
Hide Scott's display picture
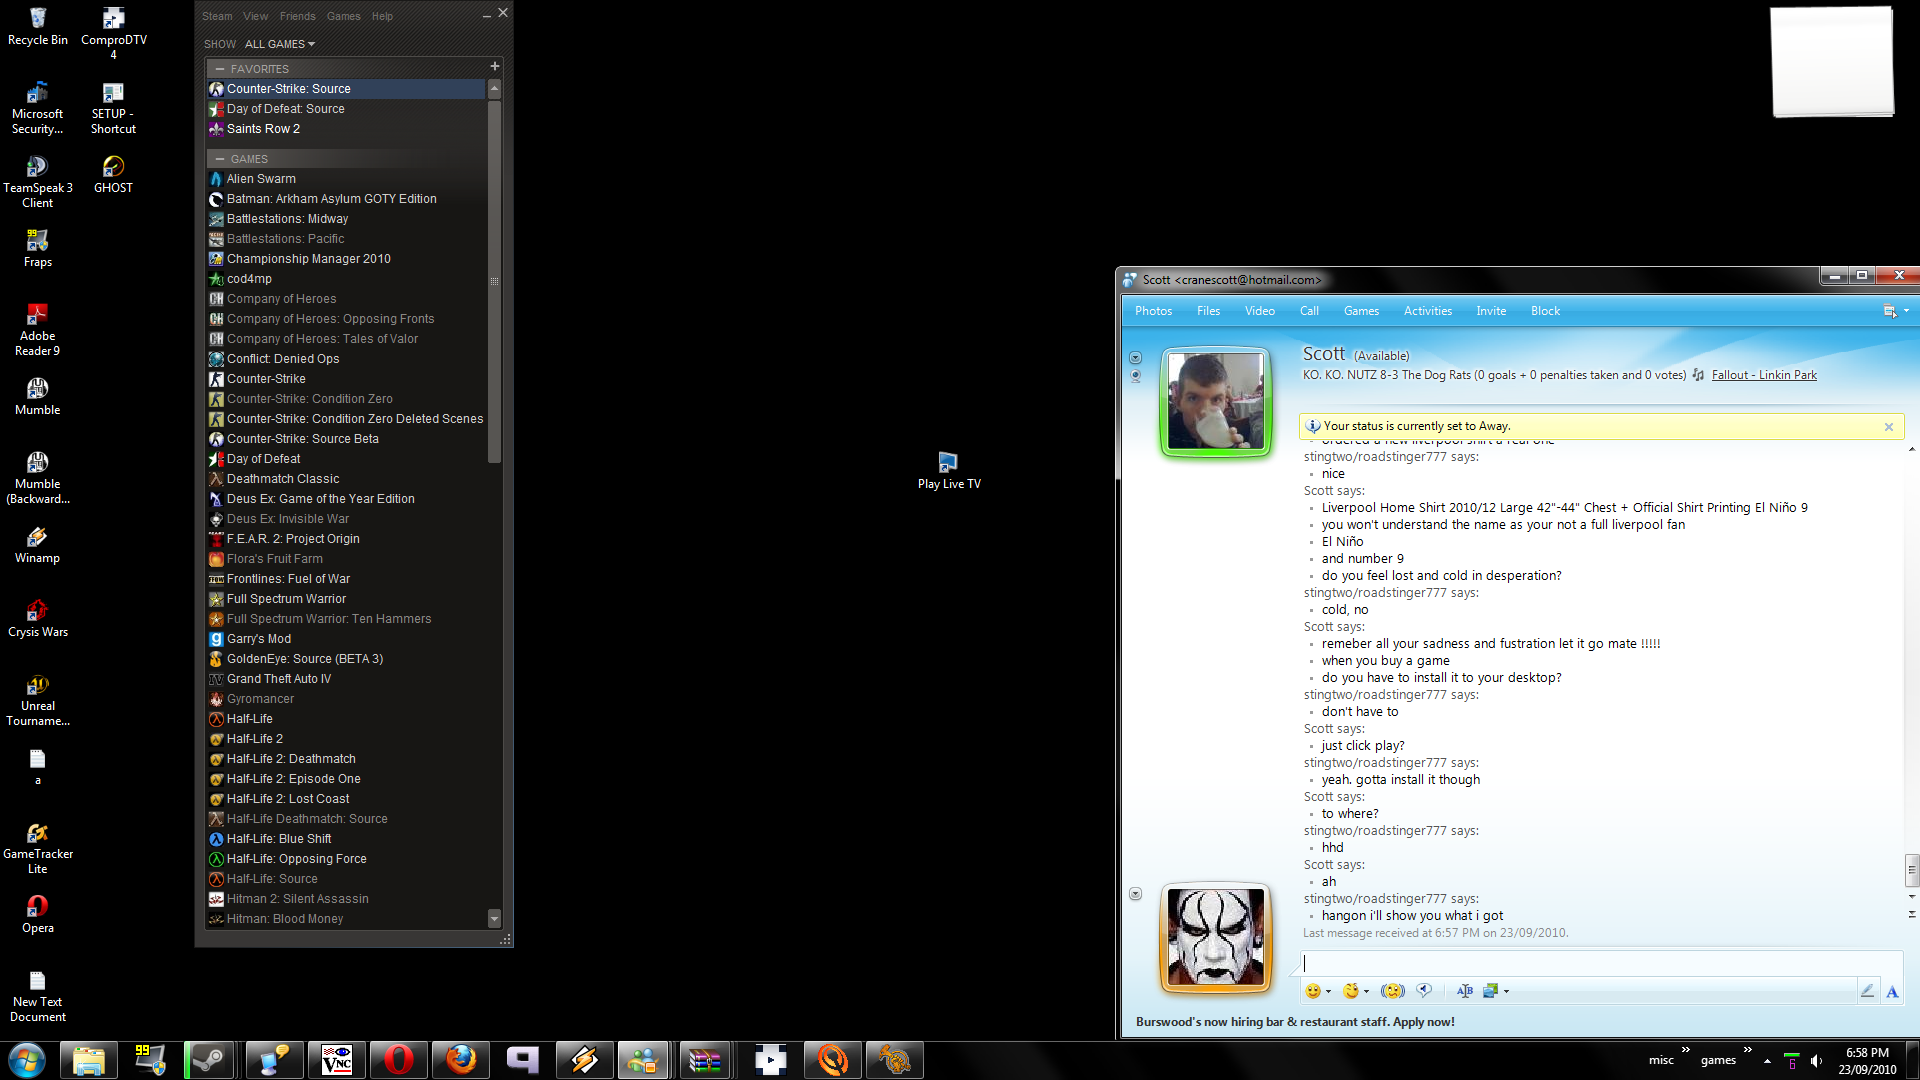coord(1135,358)
